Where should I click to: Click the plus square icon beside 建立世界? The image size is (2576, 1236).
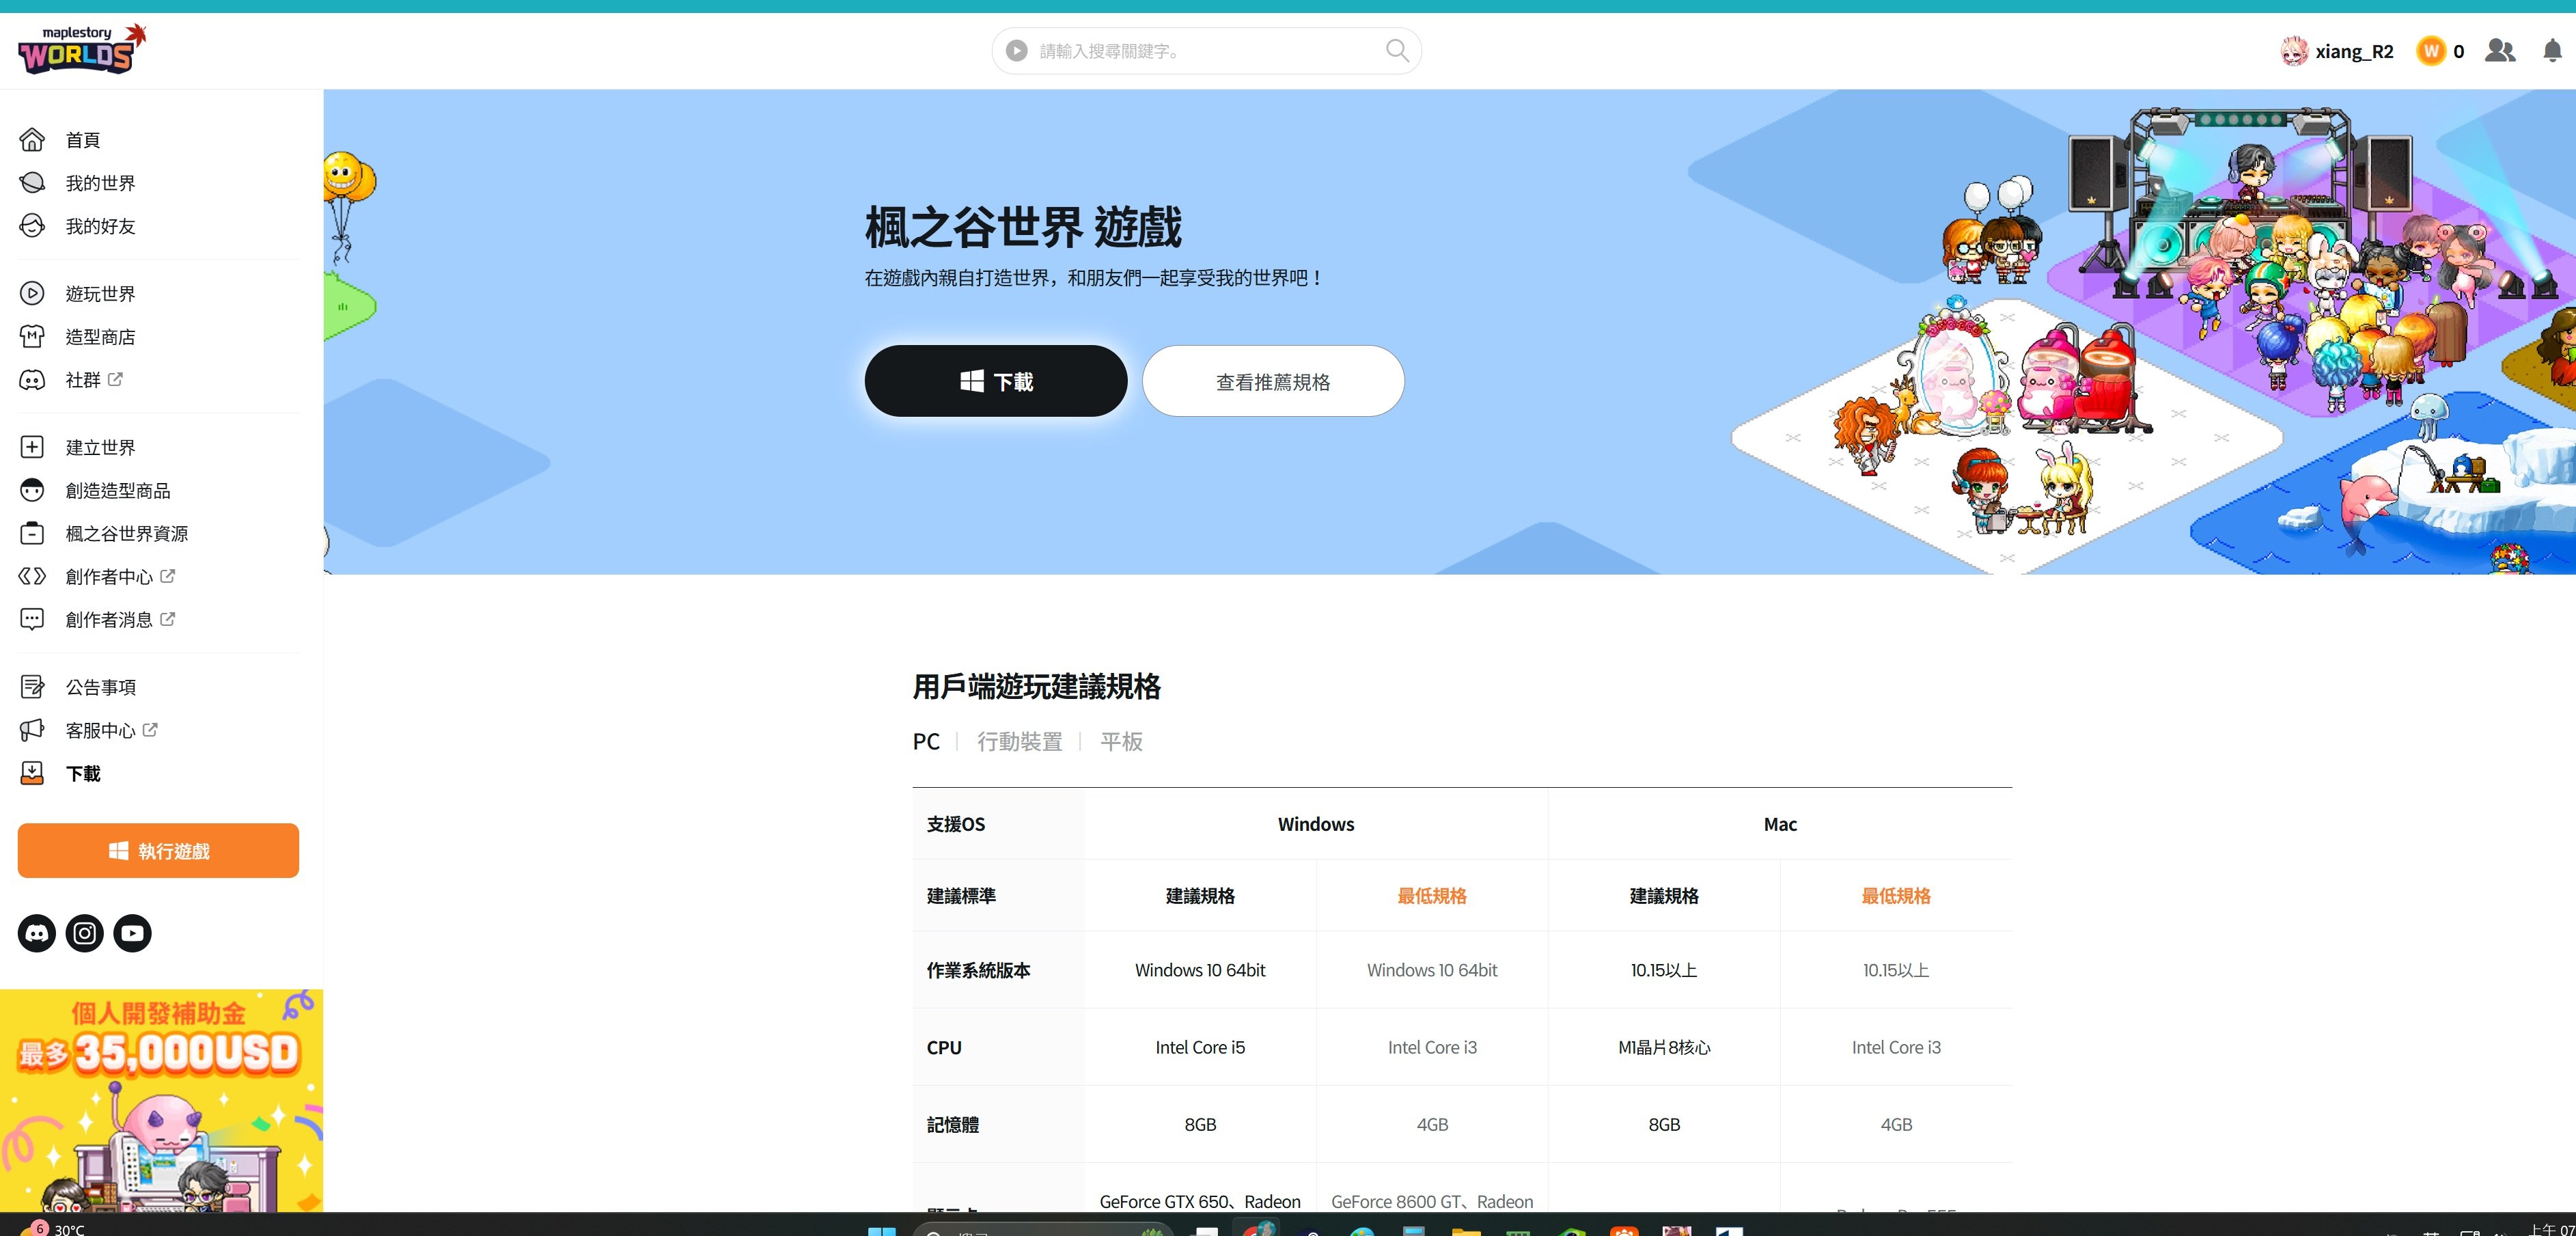[x=32, y=447]
